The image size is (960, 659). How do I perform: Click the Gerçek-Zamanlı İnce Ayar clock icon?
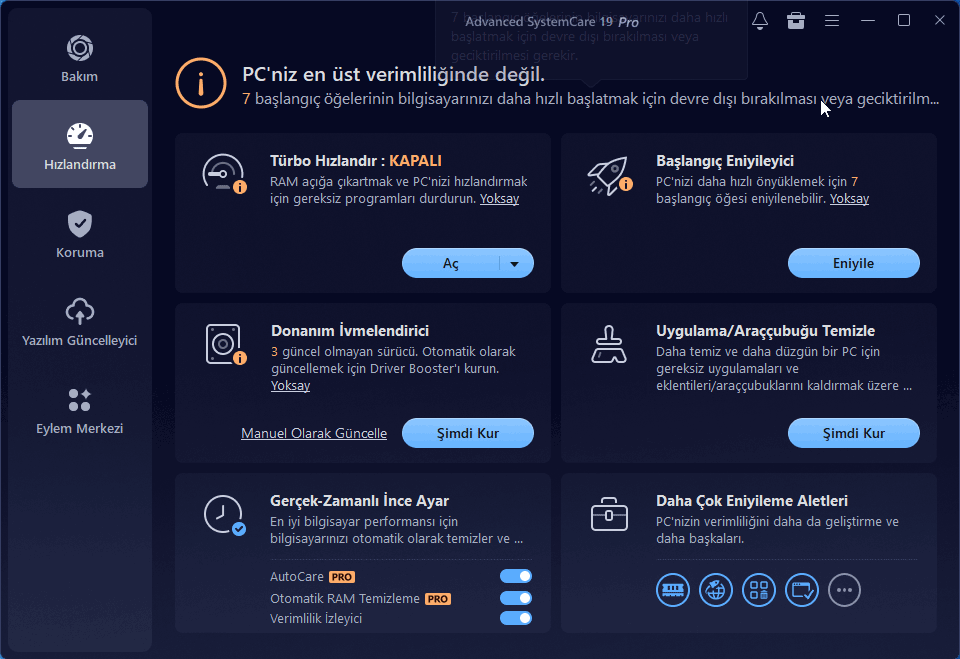pyautogui.click(x=224, y=515)
